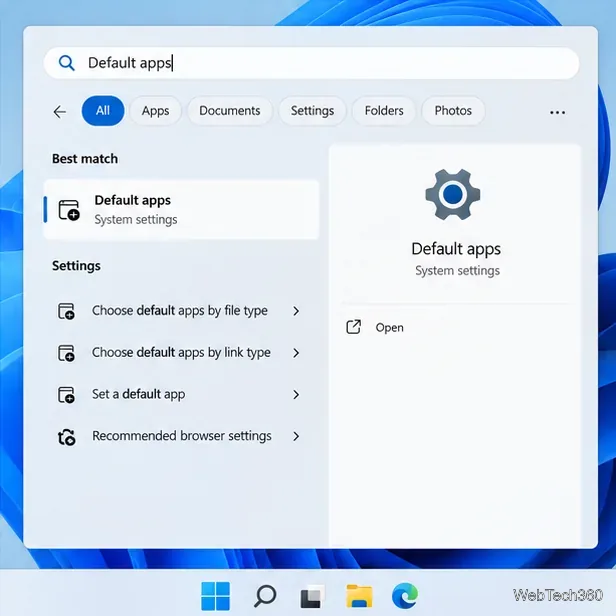616x616 pixels.
Task: Select Choose default apps by file type
Action: point(180,311)
